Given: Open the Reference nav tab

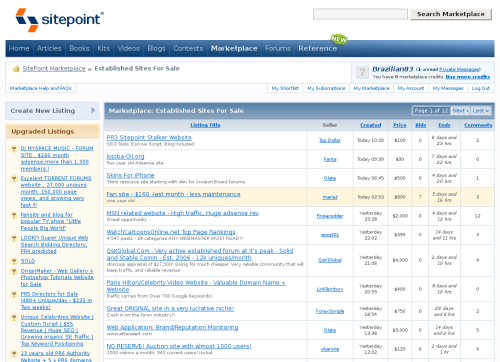Looking at the screenshot, I should coord(318,48).
